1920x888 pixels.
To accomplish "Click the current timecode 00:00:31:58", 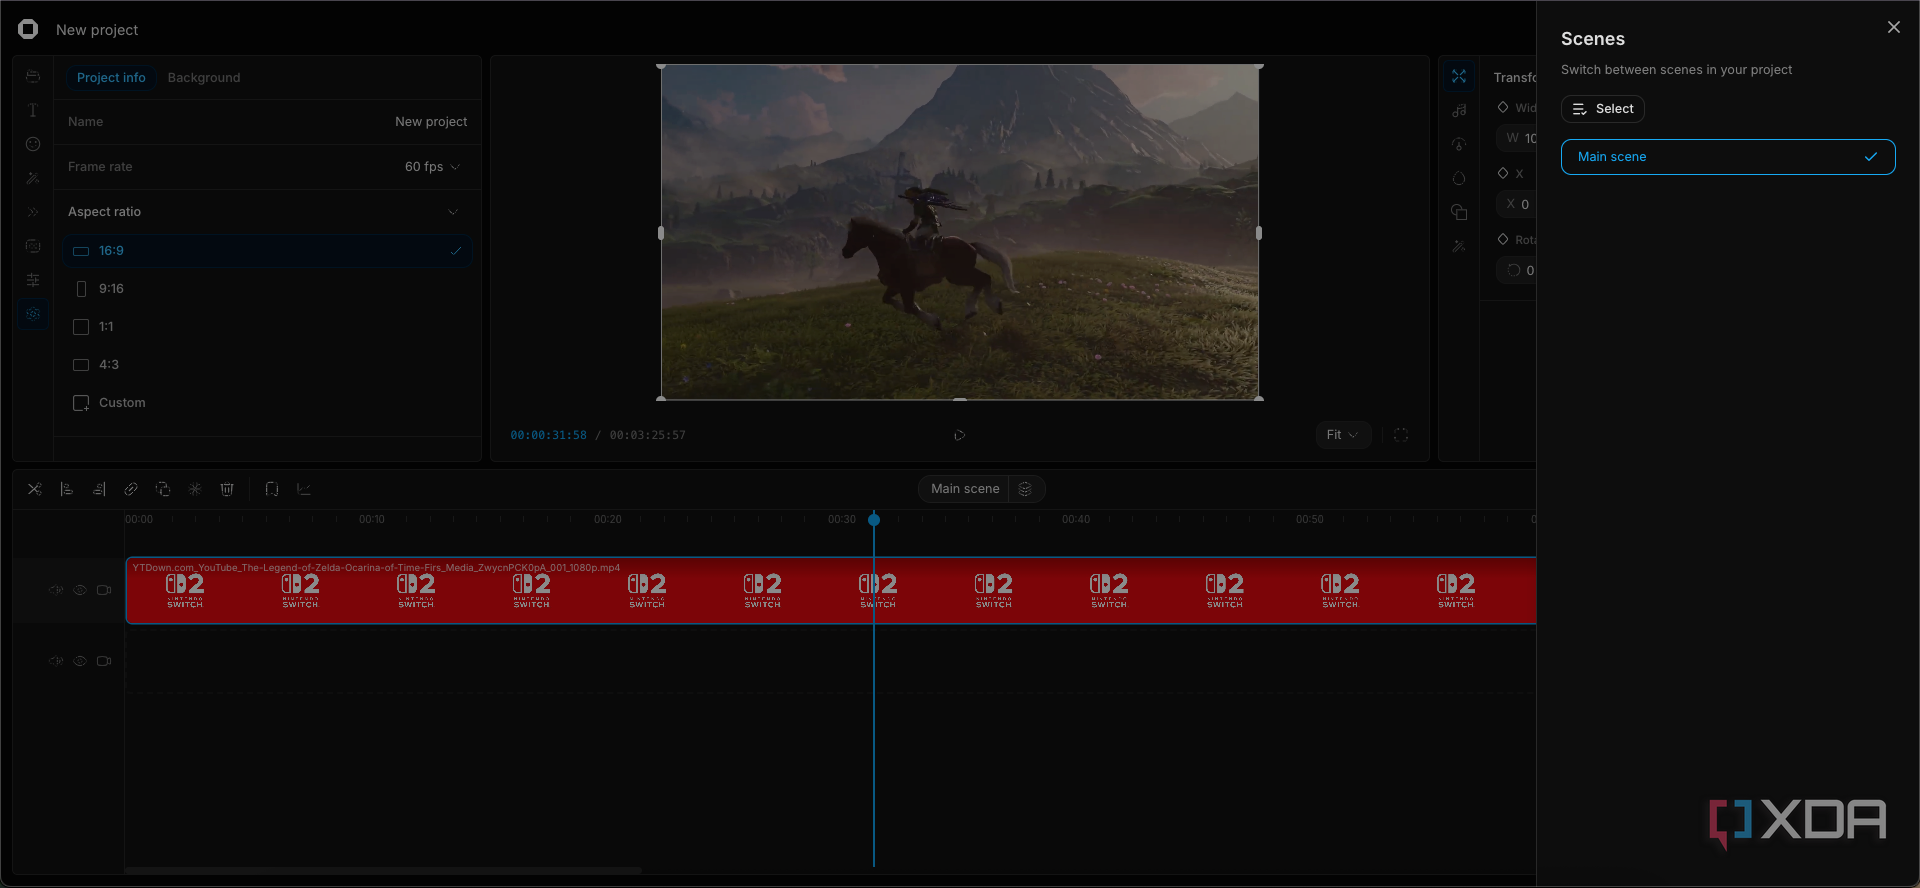I will click(x=548, y=435).
